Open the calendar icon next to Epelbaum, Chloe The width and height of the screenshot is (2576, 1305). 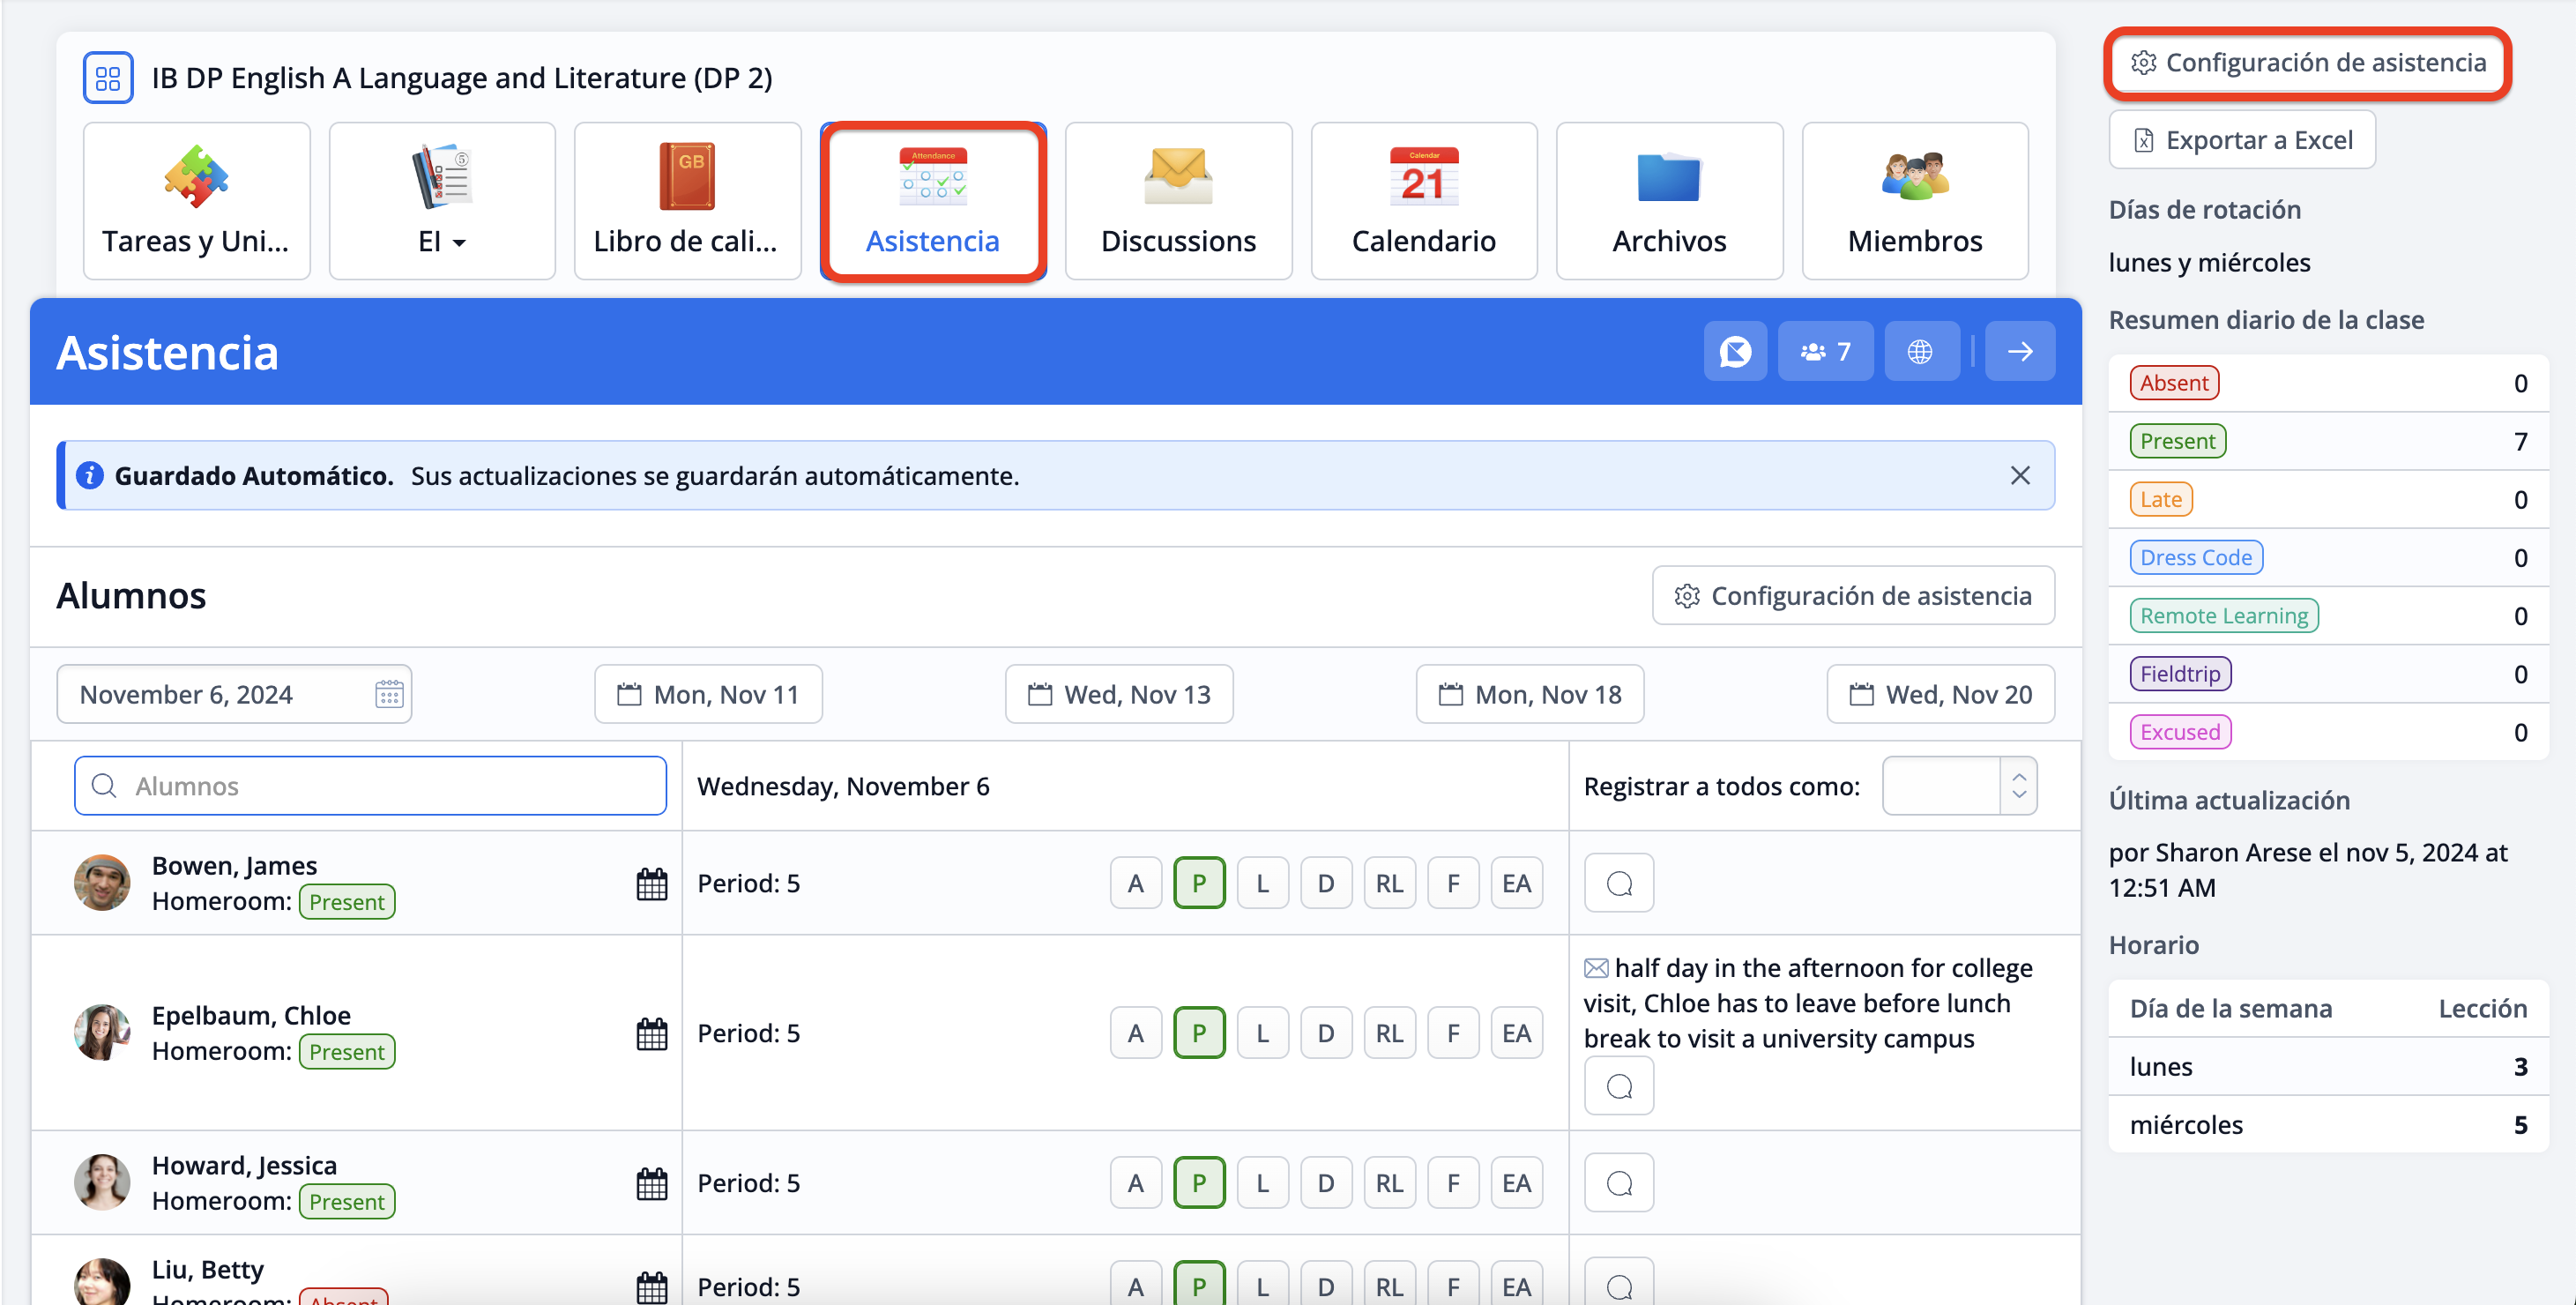point(651,1033)
